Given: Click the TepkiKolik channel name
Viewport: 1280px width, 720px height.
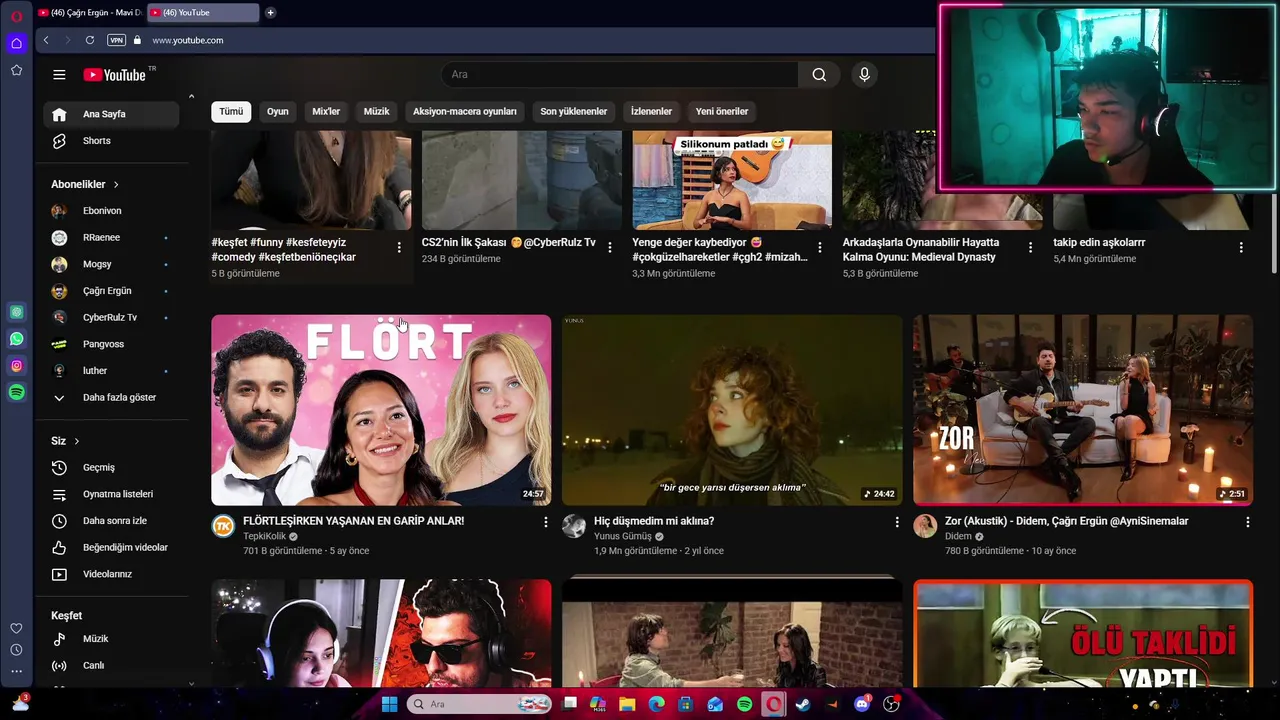Looking at the screenshot, I should 264,537.
